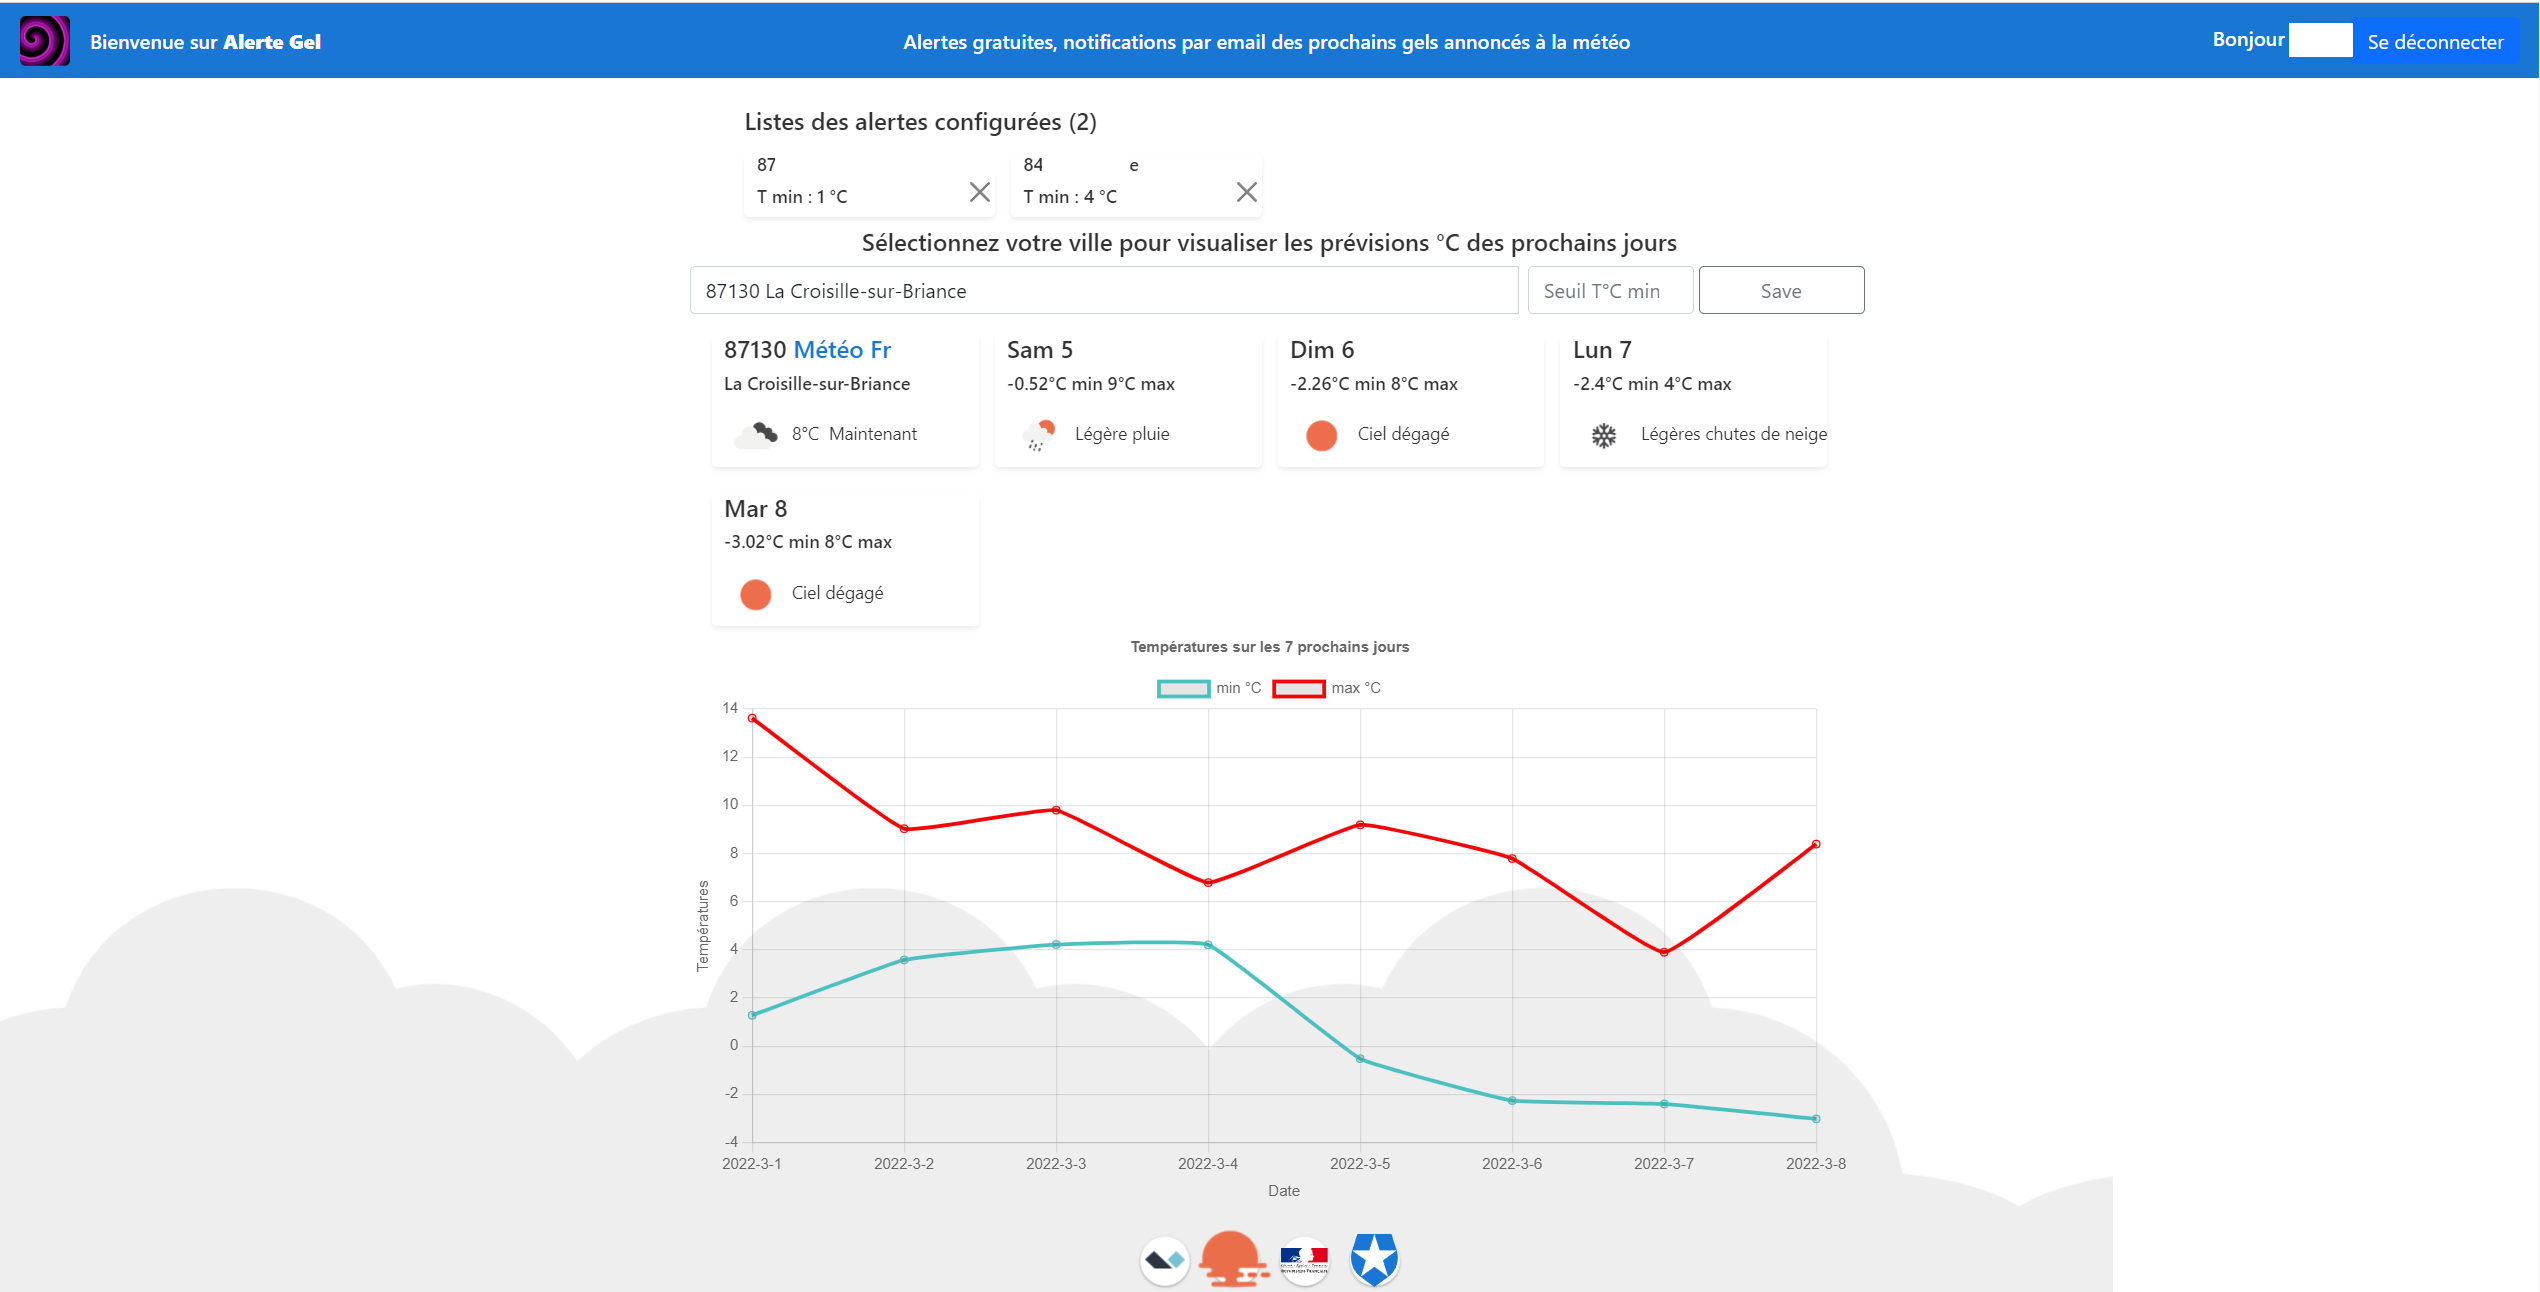Click 'Légères chutes de neige' text
The width and height of the screenshot is (2540, 1292).
[x=1734, y=434]
